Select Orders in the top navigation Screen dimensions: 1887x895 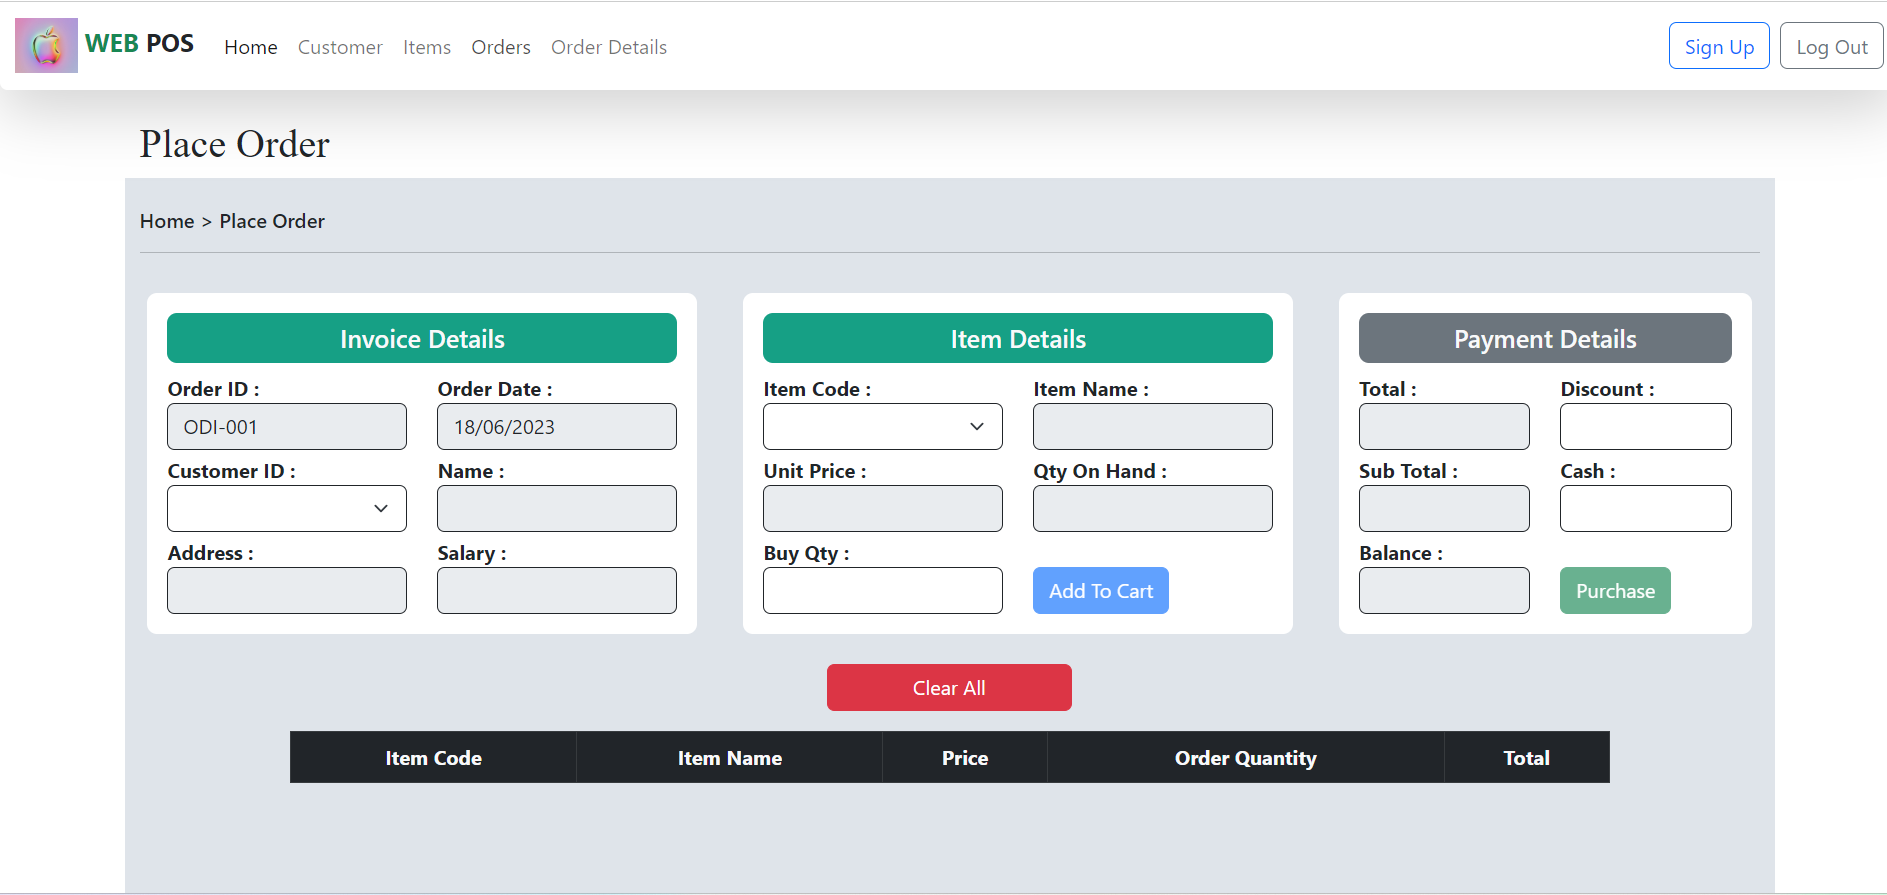click(500, 47)
